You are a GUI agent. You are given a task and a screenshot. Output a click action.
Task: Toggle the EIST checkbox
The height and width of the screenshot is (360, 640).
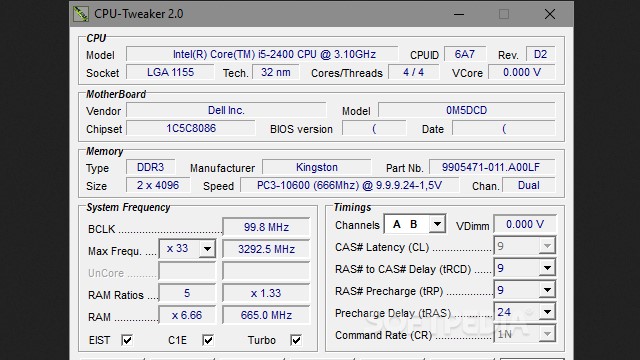tap(127, 340)
